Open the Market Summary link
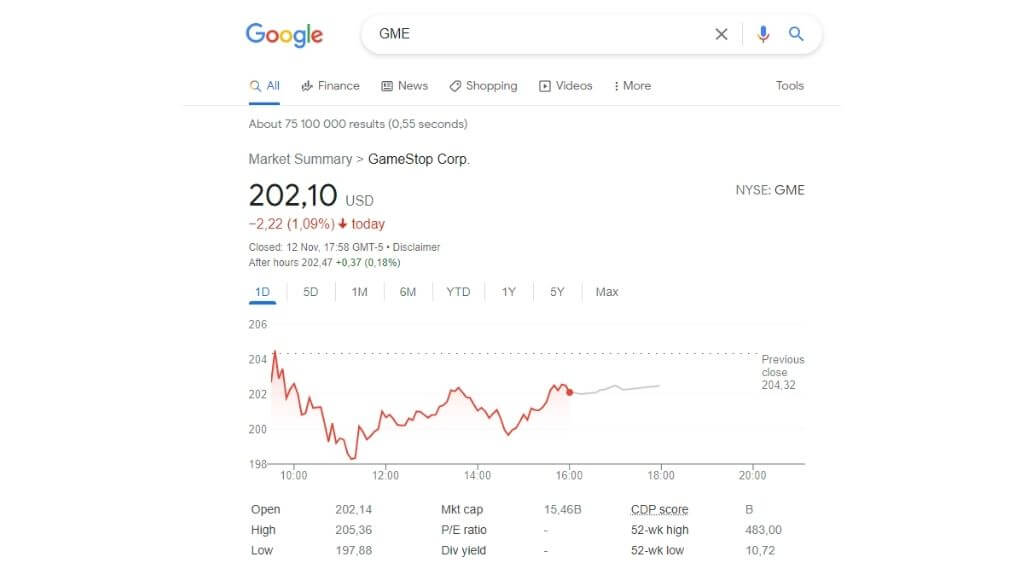The width and height of the screenshot is (1024, 576). [299, 159]
